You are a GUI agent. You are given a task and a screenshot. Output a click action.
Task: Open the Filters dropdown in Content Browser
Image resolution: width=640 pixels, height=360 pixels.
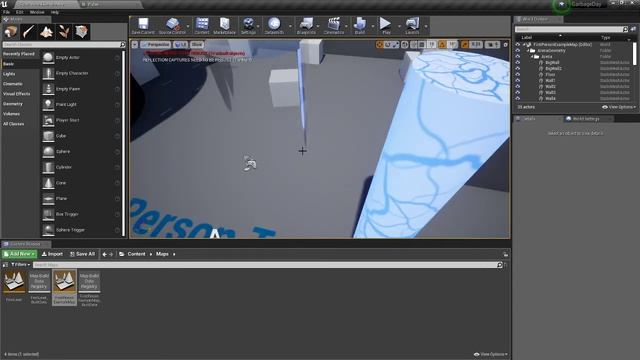click(x=20, y=264)
